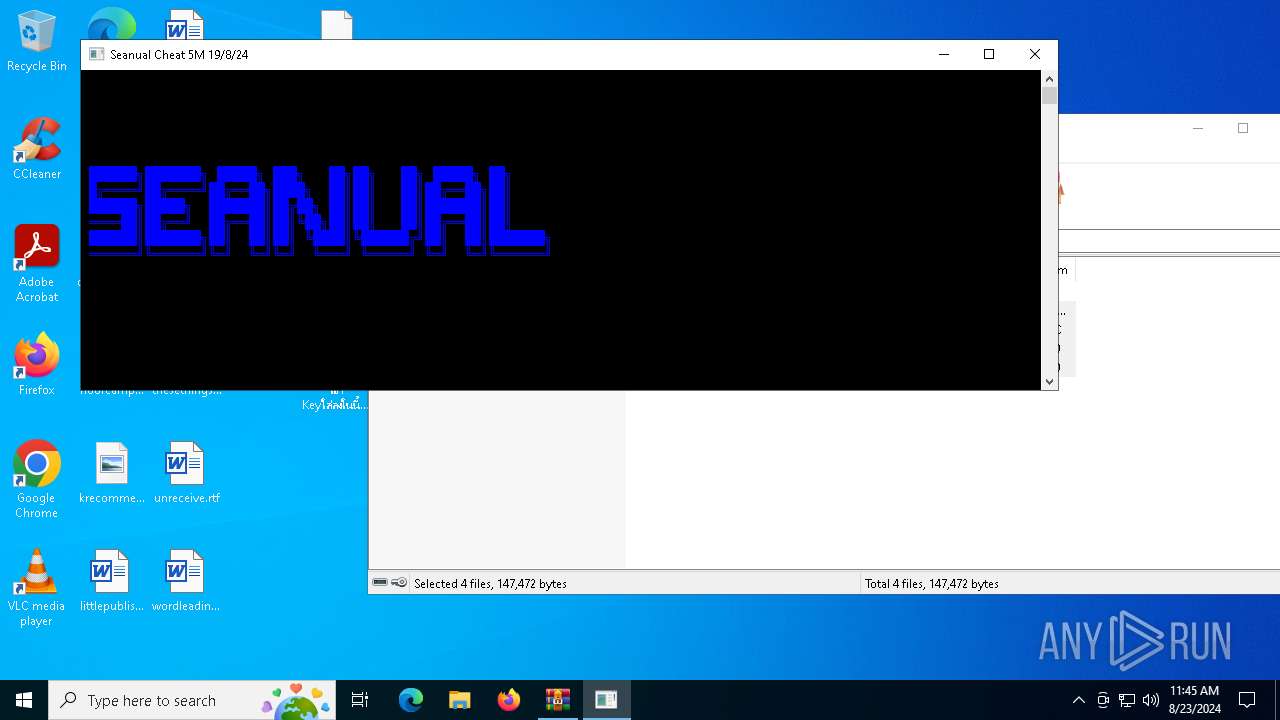Open the Recycle Bin desktop icon
This screenshot has width=1280, height=720.
pos(37,42)
